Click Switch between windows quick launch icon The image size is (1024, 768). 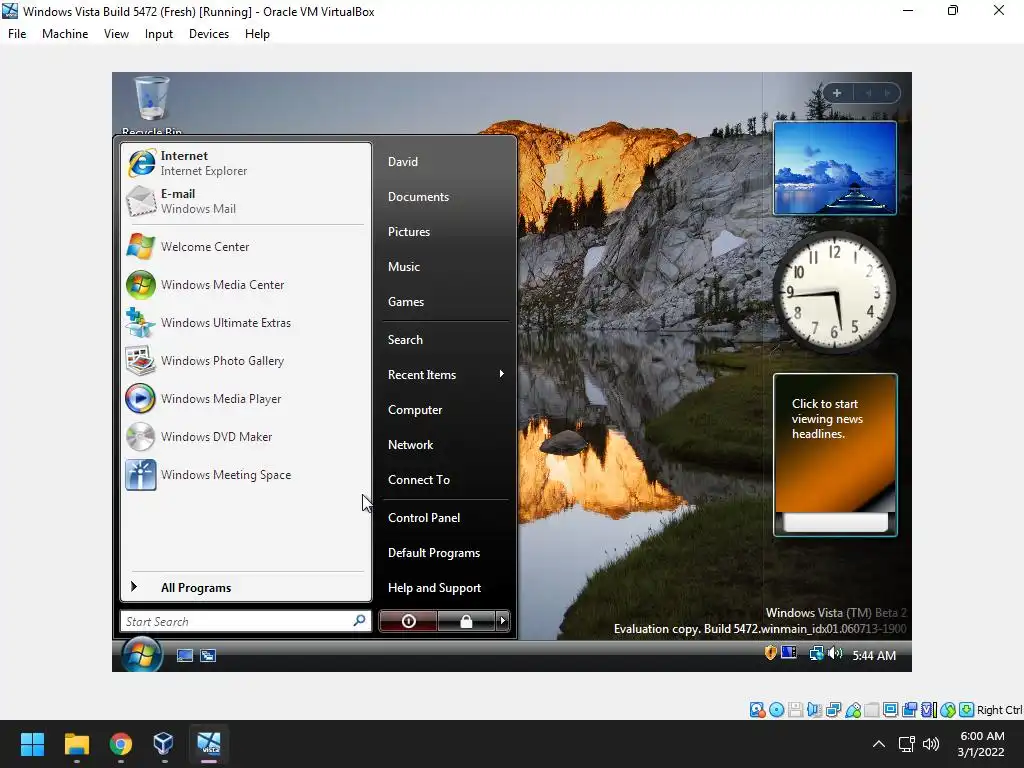[x=208, y=655]
